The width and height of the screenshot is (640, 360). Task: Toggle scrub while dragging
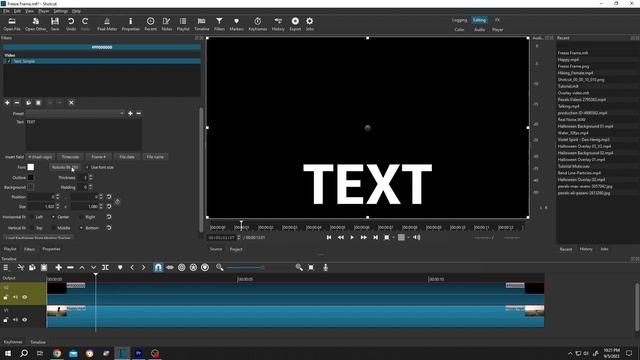pos(170,267)
